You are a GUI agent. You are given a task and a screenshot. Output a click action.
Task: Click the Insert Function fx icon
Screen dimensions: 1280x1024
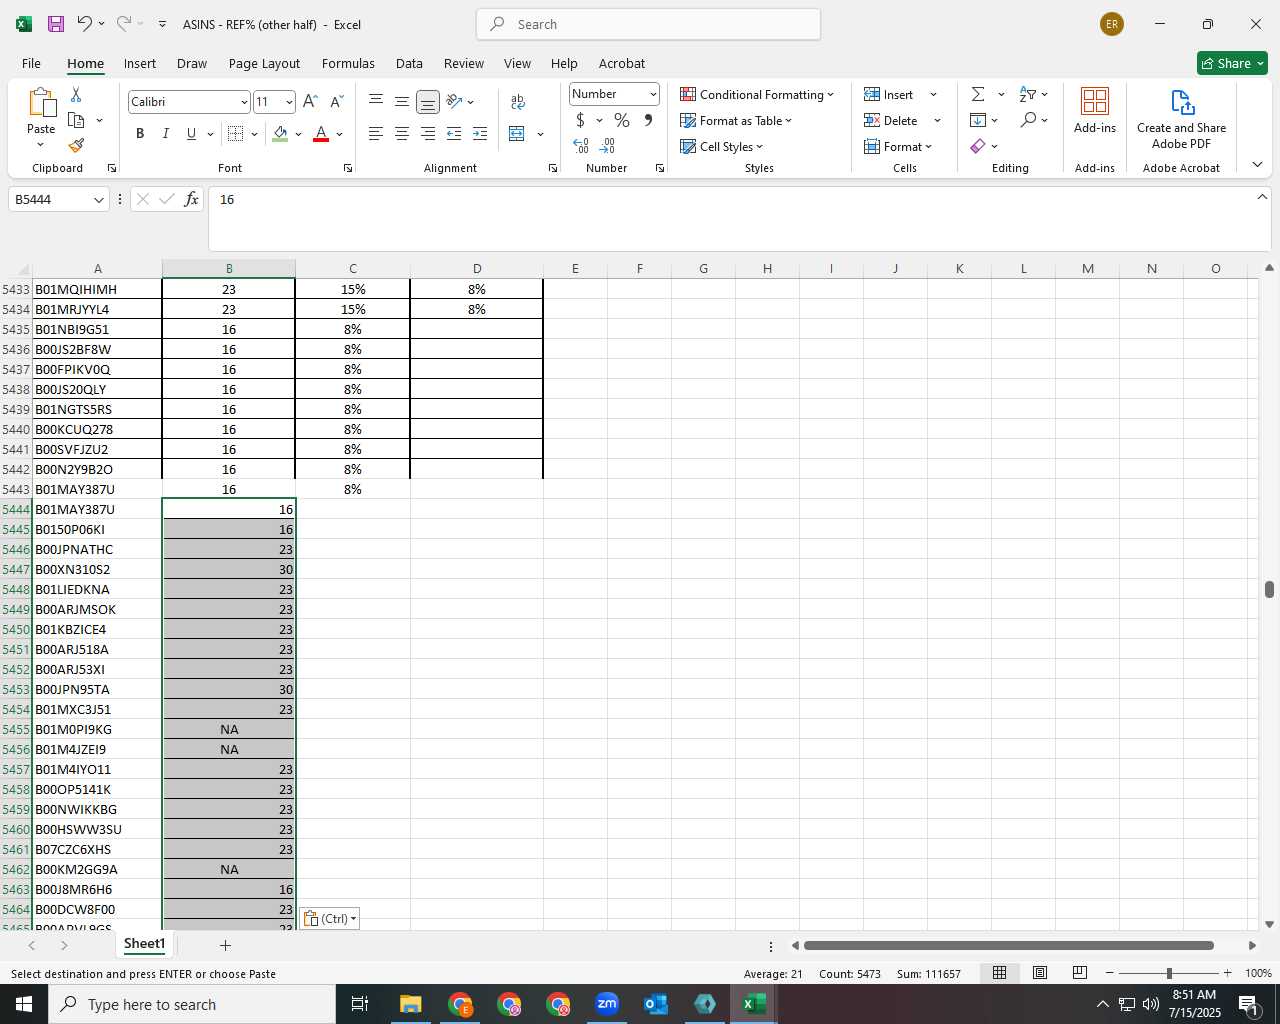point(192,199)
